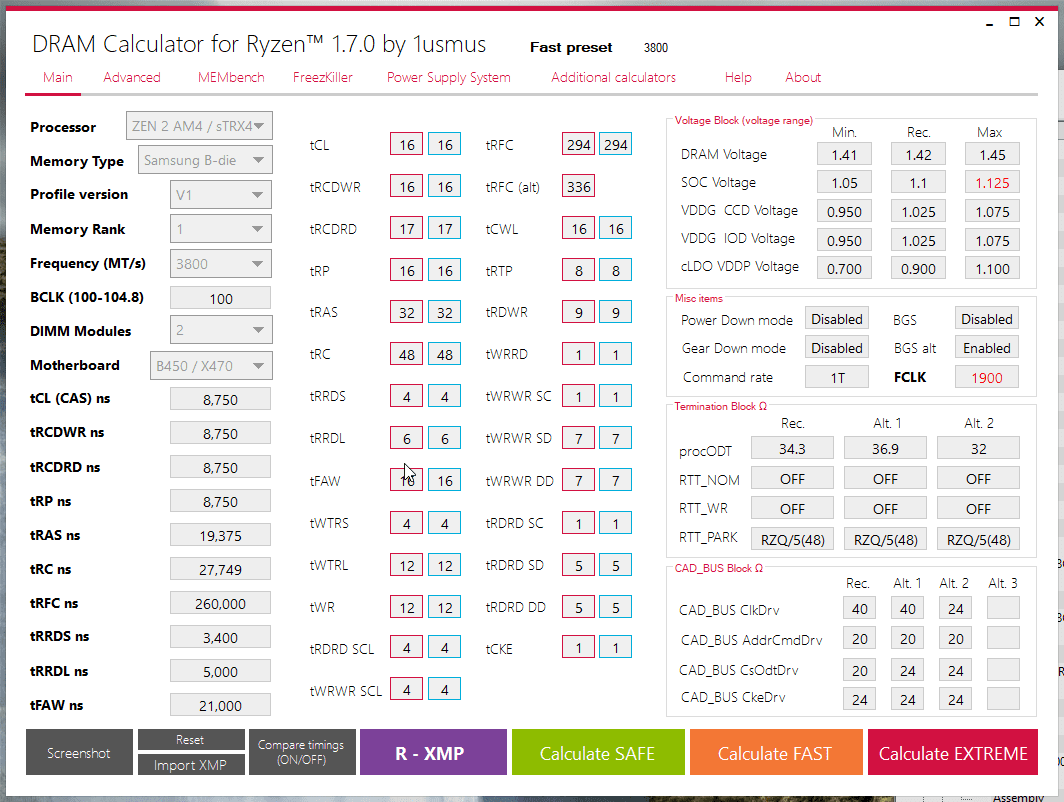1064x802 pixels.
Task: Open the Memory Rank dropdown
Action: tap(221, 229)
